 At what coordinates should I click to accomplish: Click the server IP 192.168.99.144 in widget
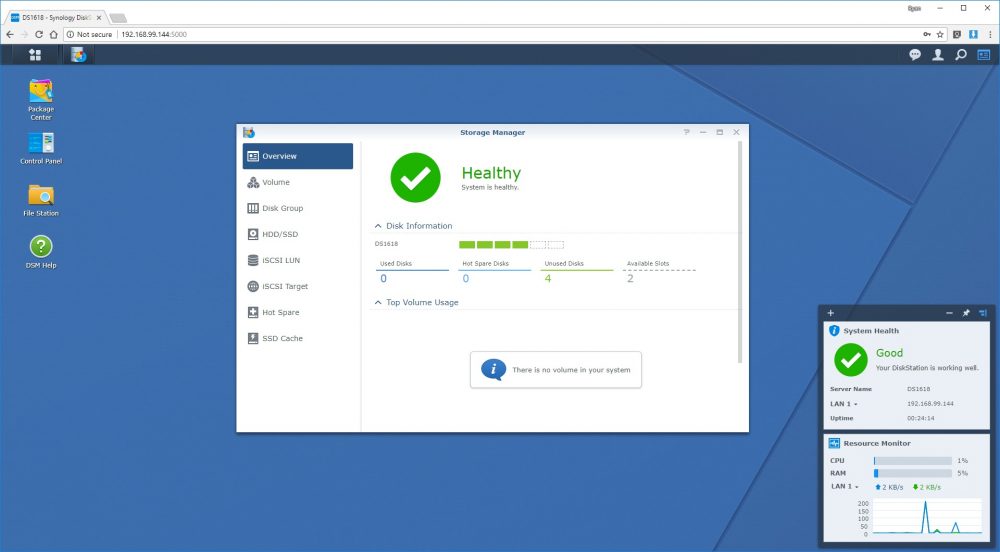(930, 403)
